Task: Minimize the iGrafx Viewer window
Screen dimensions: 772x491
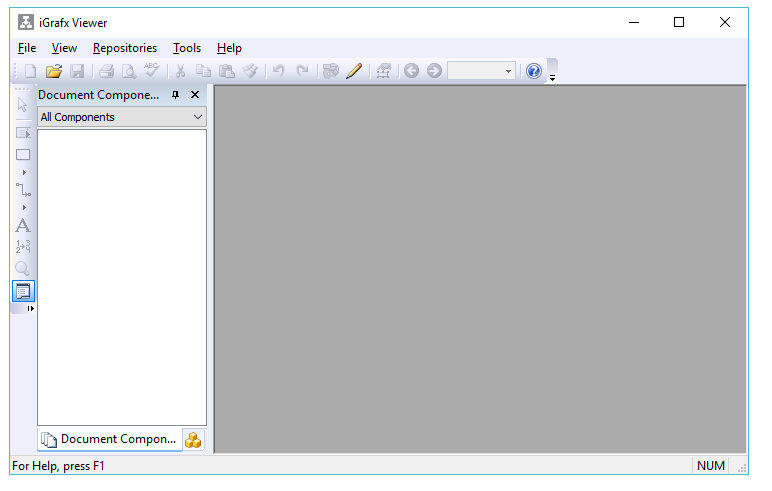Action: point(634,22)
